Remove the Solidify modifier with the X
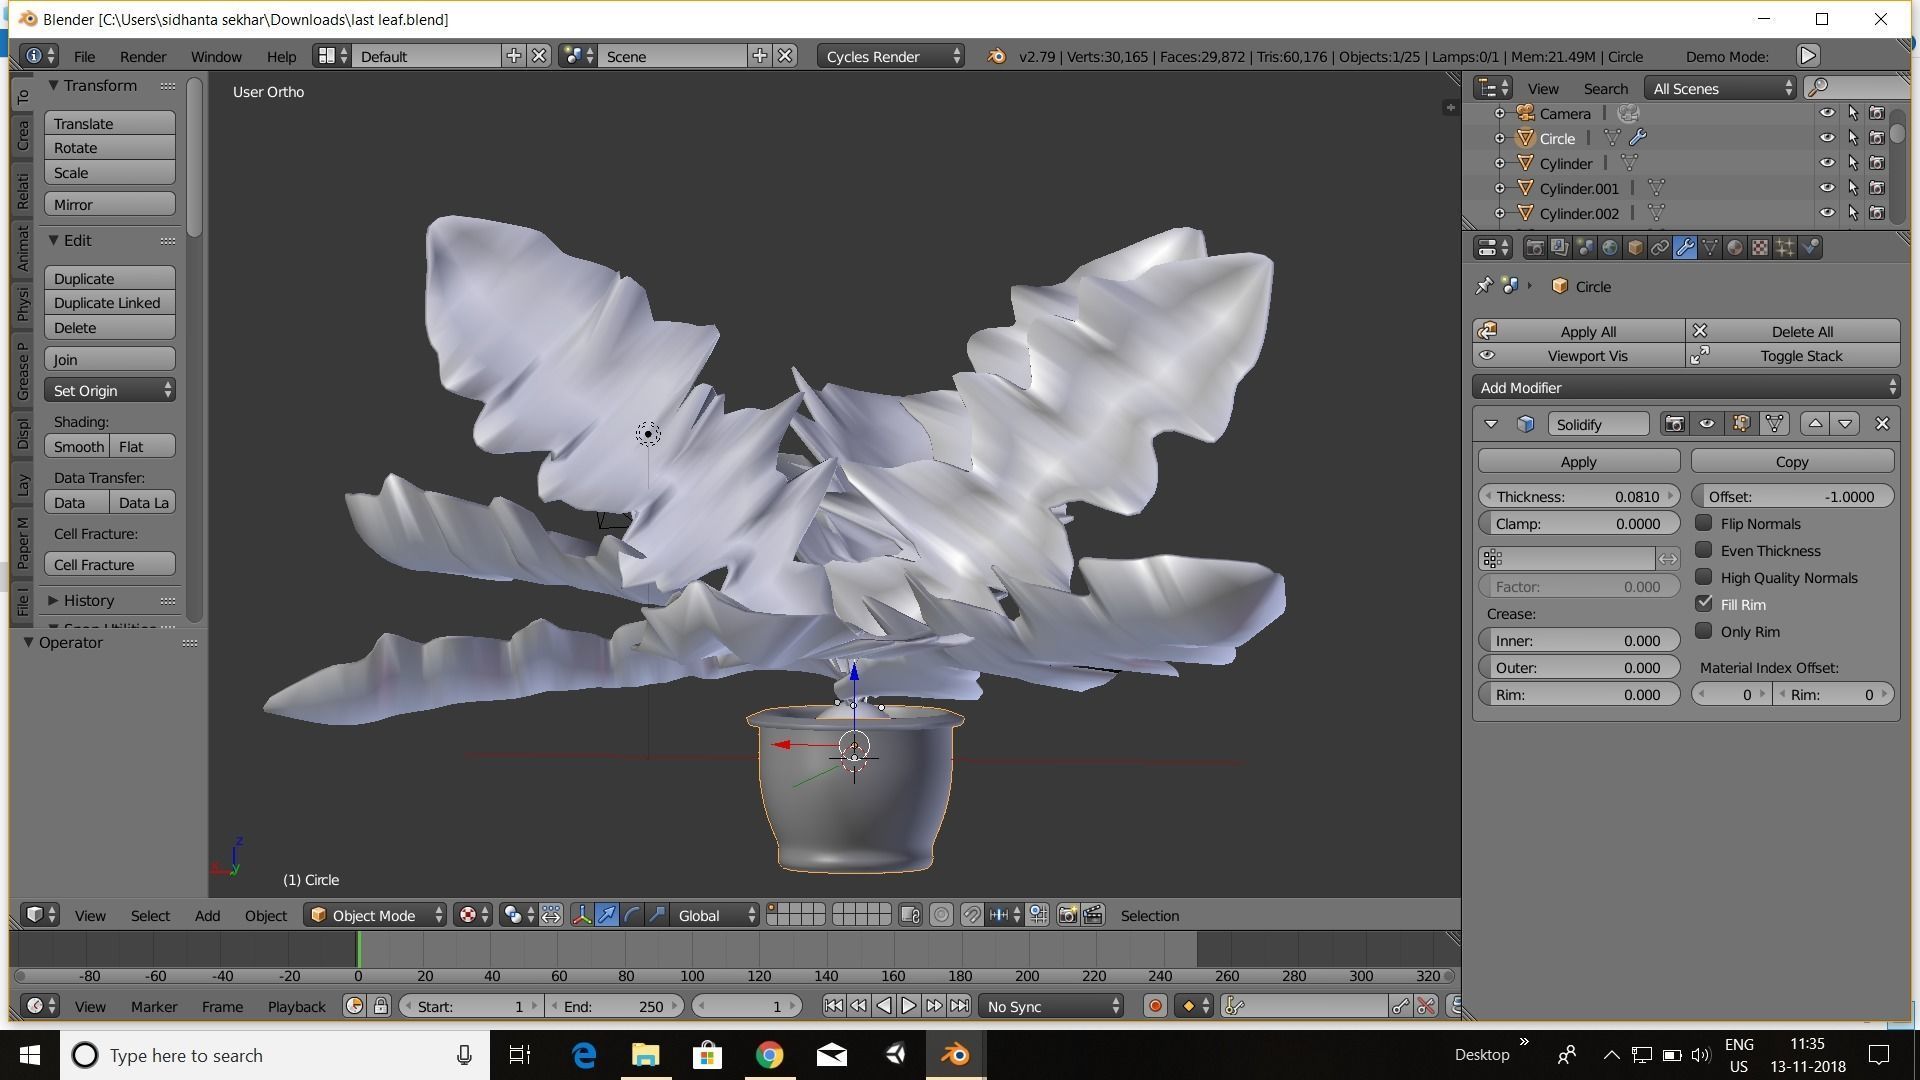 1882,424
